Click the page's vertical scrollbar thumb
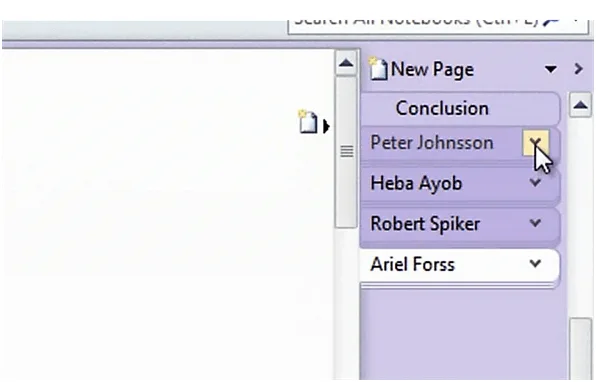Viewport: 596px width, 382px height. (x=346, y=152)
